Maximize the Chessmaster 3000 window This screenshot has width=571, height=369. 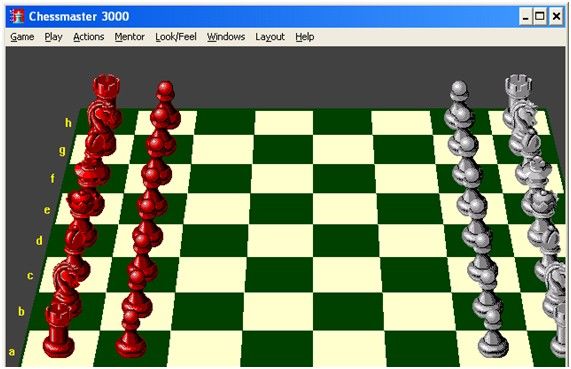[x=540, y=16]
